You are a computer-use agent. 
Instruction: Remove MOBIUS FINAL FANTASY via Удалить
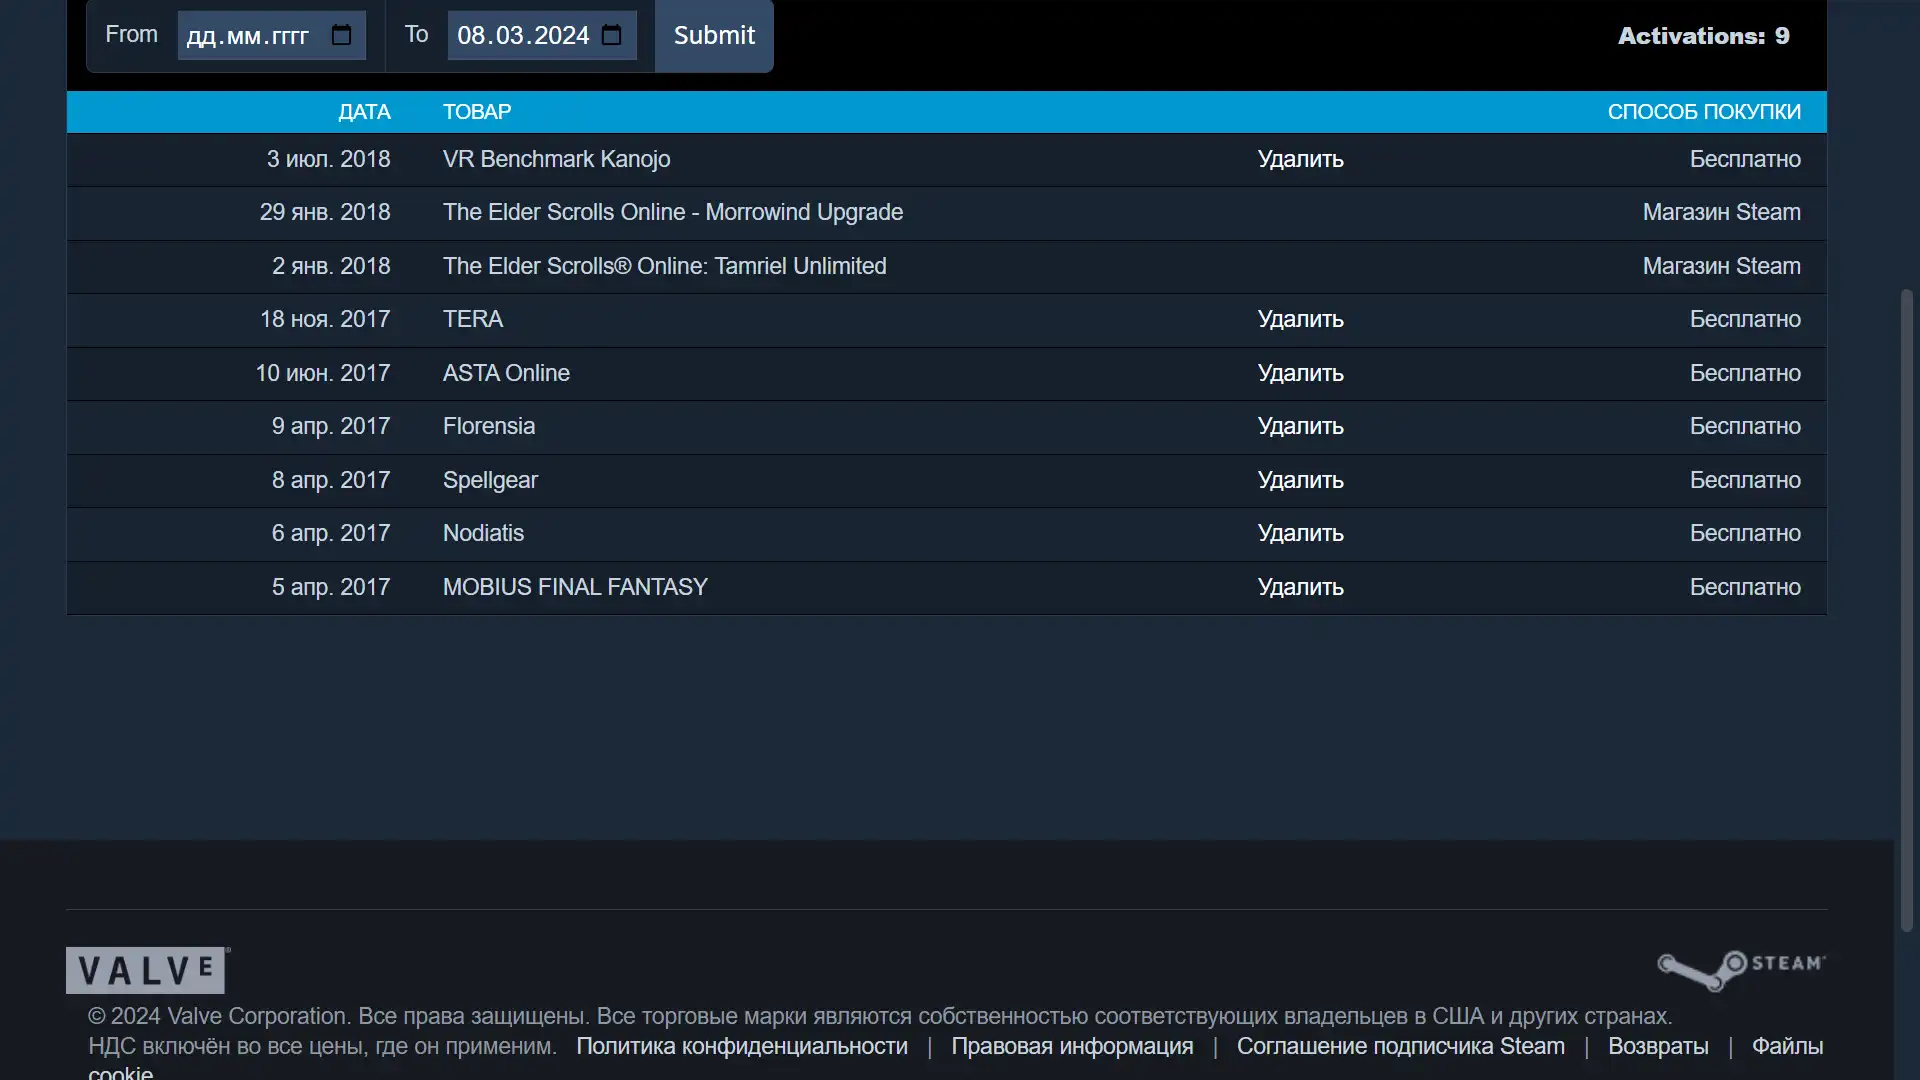tap(1300, 587)
